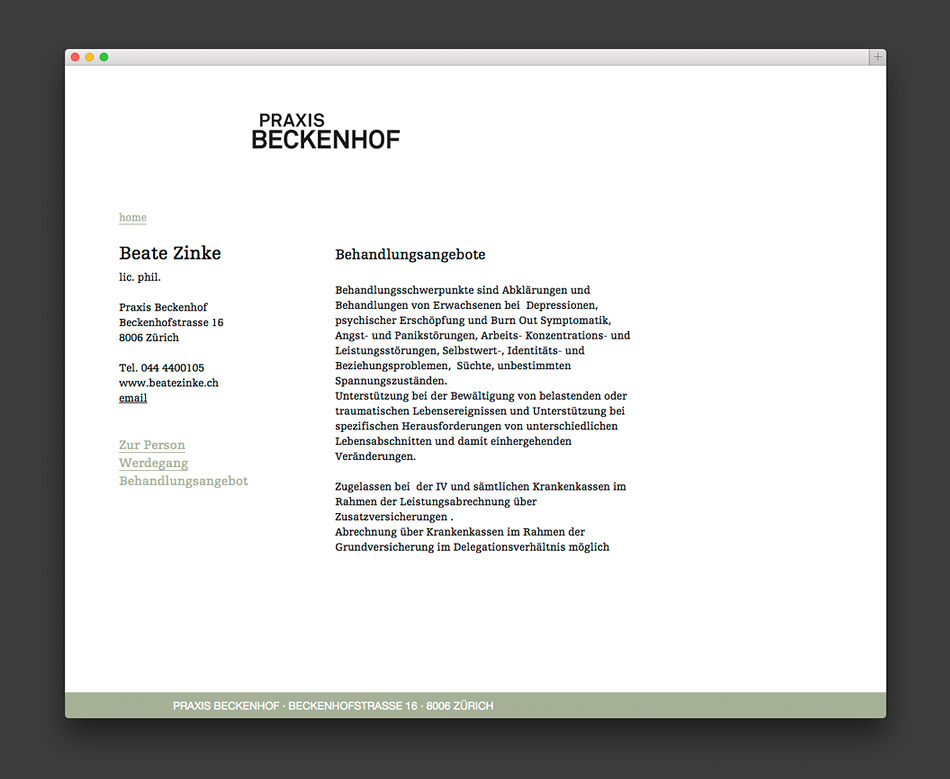Click the paragraph starting with Behandlungsschwerpunkte
The width and height of the screenshot is (950, 779).
click(482, 335)
